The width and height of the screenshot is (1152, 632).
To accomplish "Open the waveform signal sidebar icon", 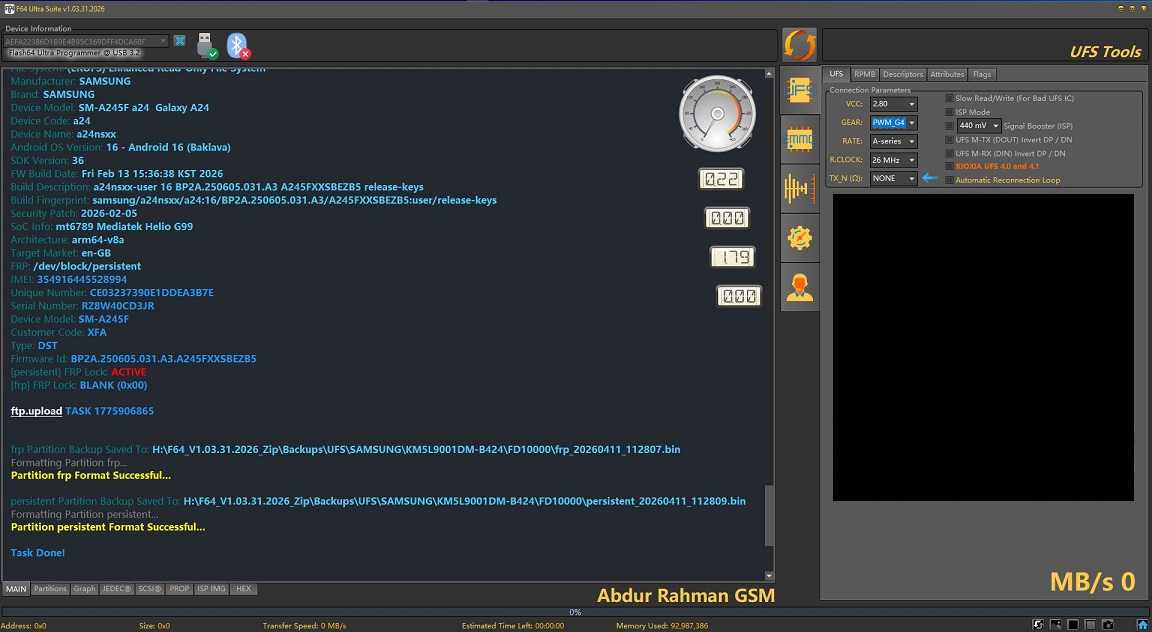I will click(x=799, y=189).
